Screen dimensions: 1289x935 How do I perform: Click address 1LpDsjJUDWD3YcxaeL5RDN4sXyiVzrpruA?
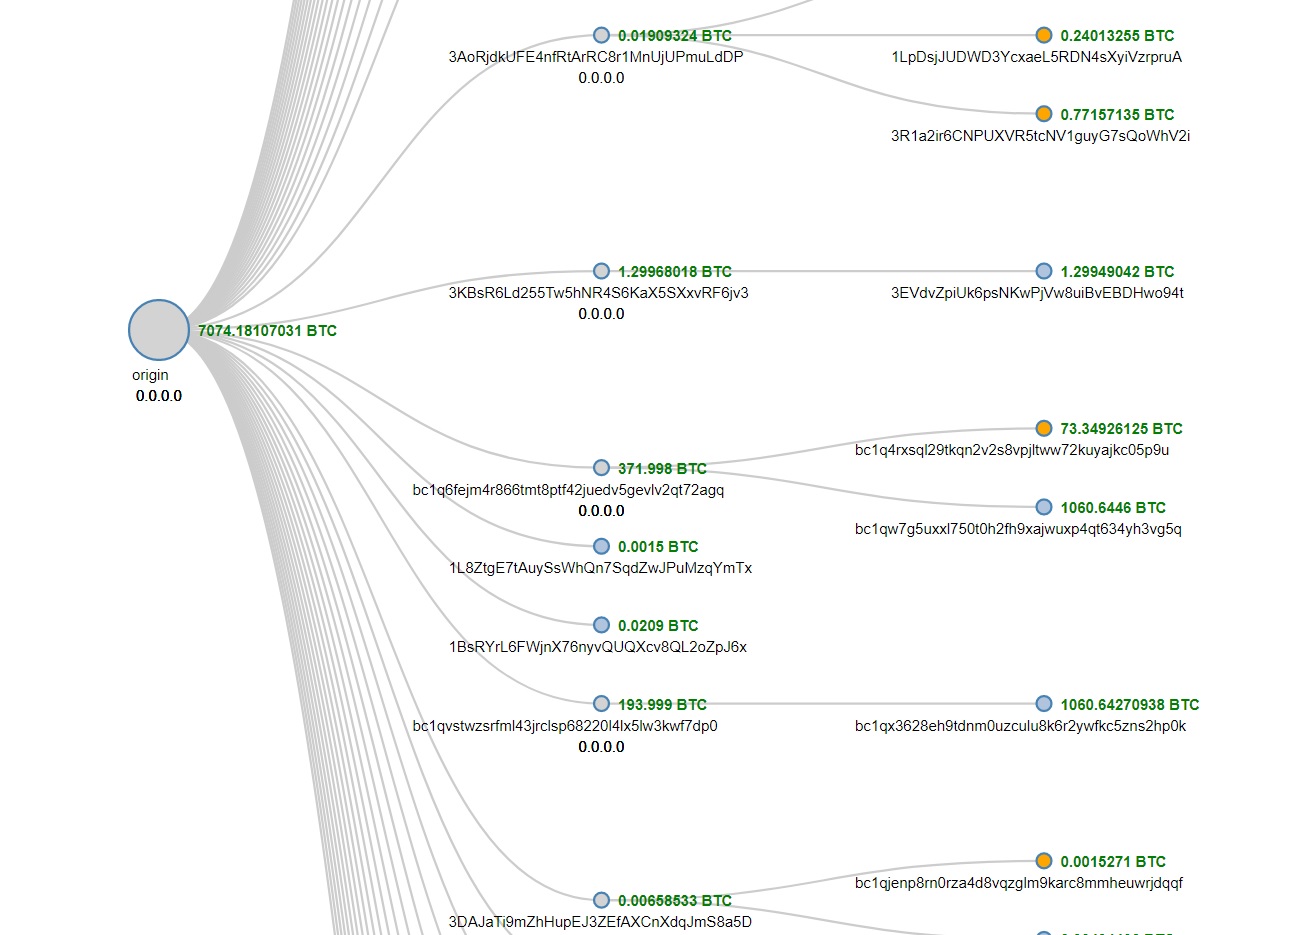pos(1037,57)
